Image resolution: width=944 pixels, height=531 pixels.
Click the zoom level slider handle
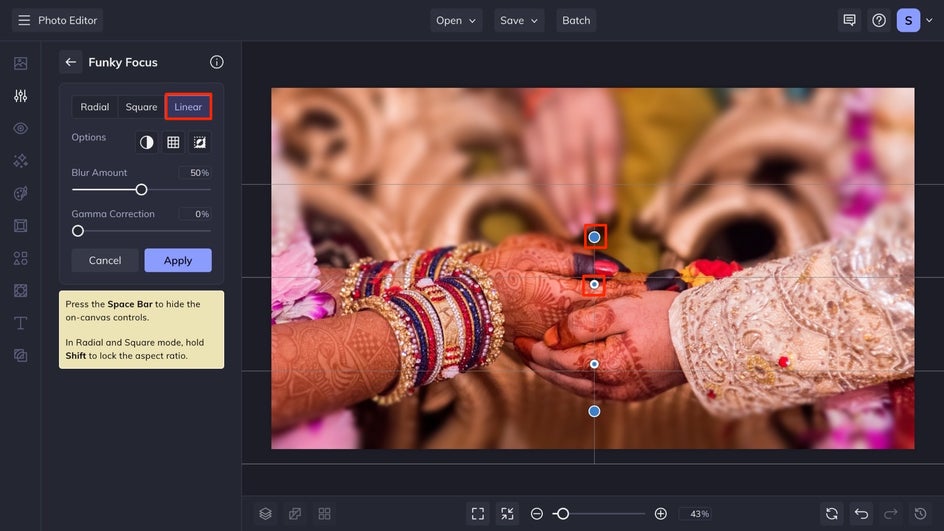pos(563,514)
